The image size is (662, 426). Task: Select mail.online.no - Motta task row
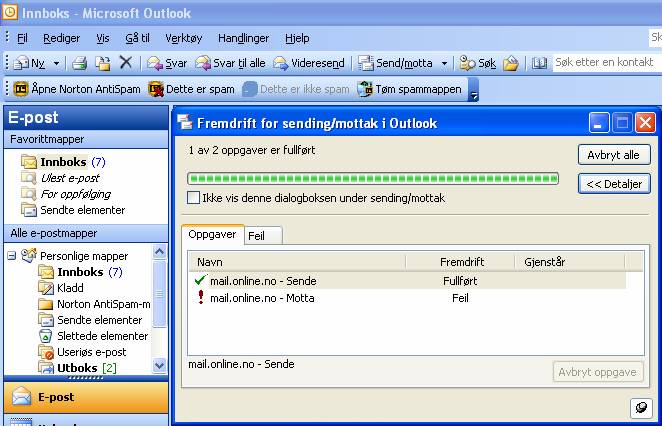pyautogui.click(x=407, y=298)
